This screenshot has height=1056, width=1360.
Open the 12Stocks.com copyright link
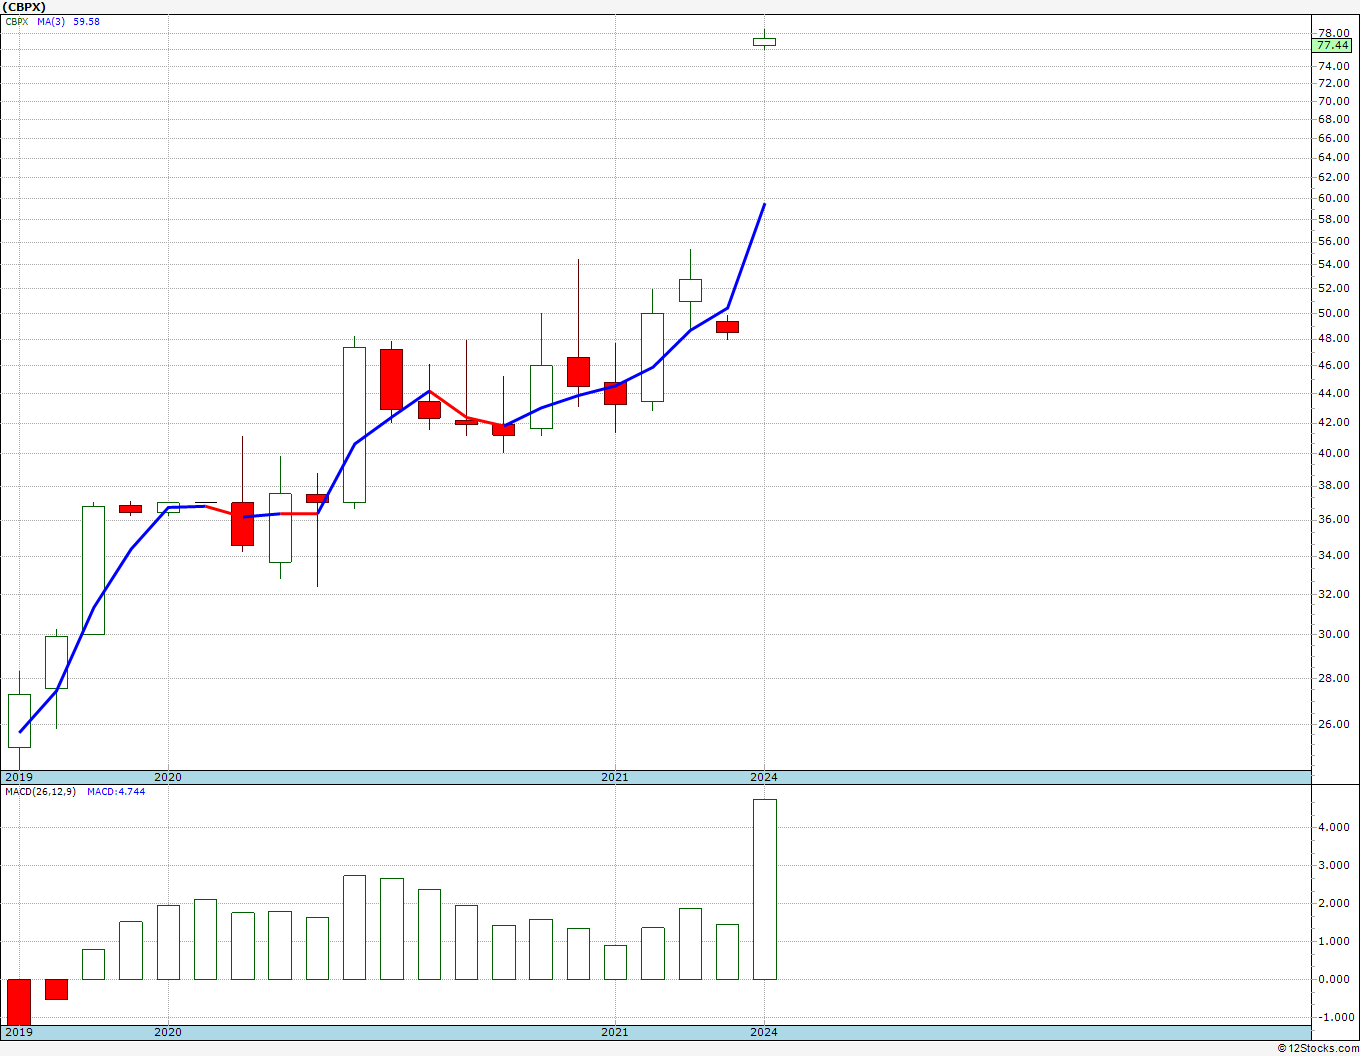1318,1048
